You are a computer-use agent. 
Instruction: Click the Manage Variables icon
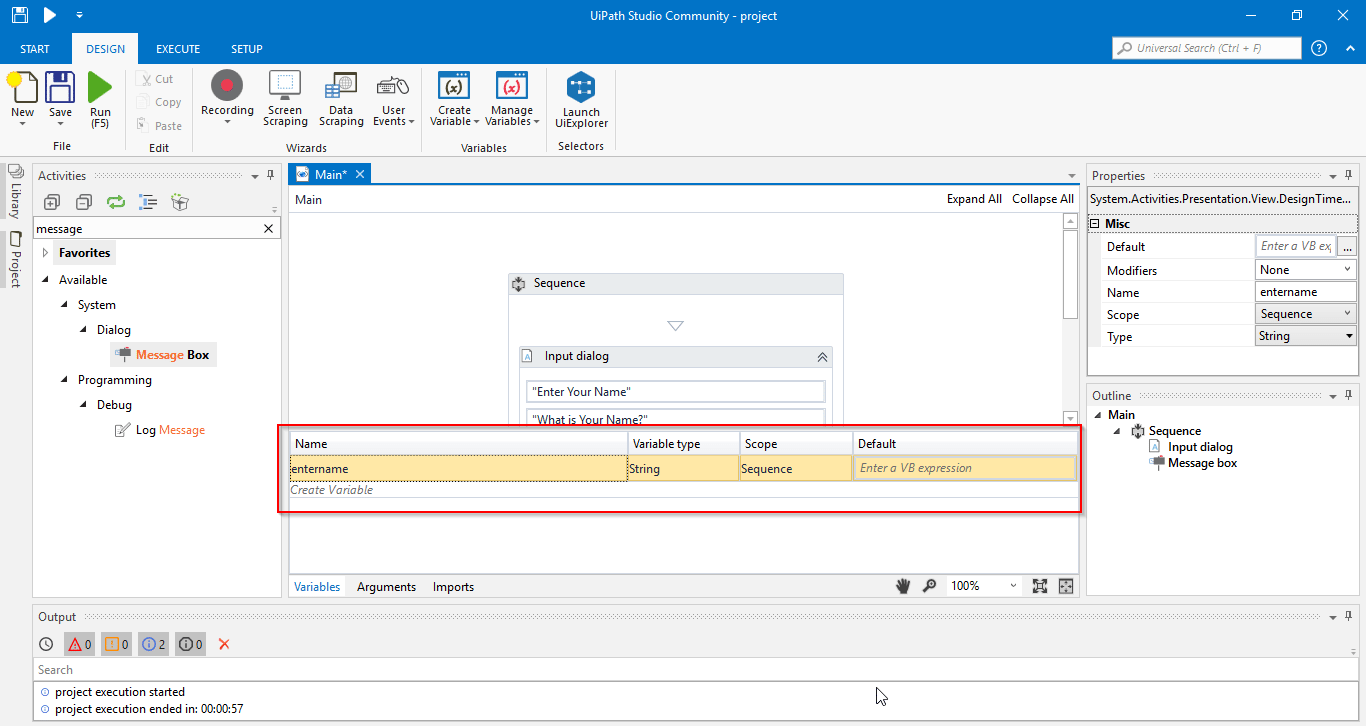click(512, 86)
